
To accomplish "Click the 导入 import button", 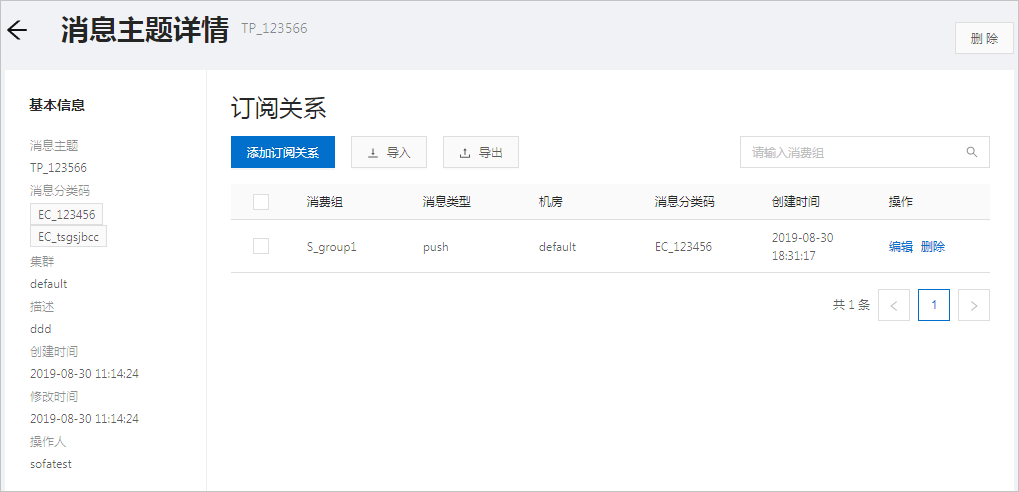I will click(x=389, y=152).
